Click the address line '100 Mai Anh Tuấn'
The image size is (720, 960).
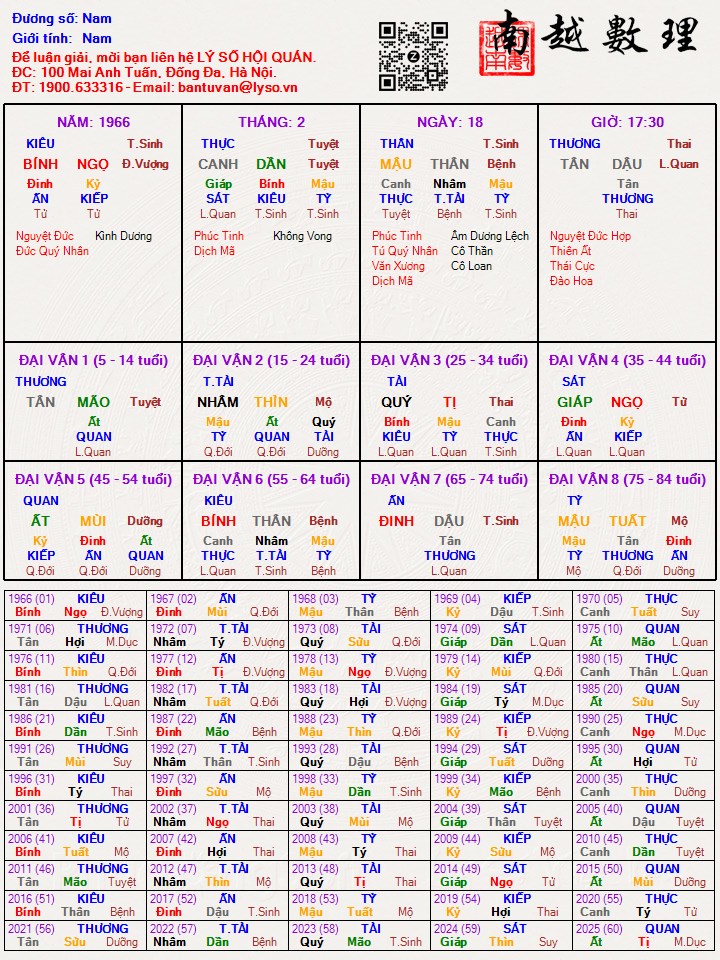tap(144, 72)
